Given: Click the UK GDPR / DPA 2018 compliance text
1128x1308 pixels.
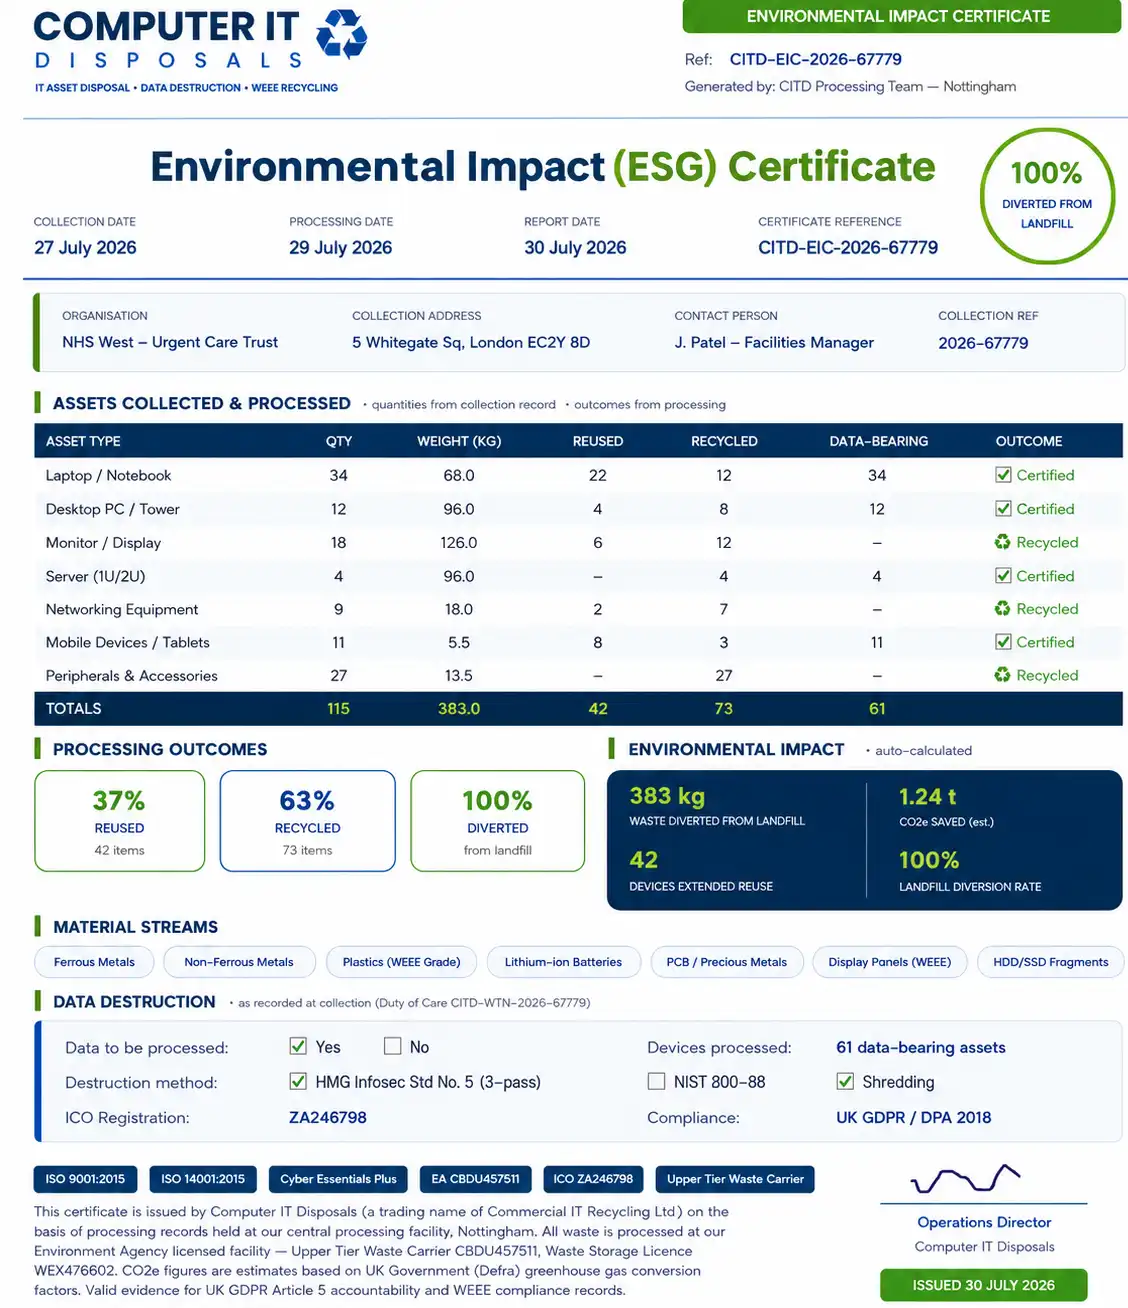Looking at the screenshot, I should [x=914, y=1117].
